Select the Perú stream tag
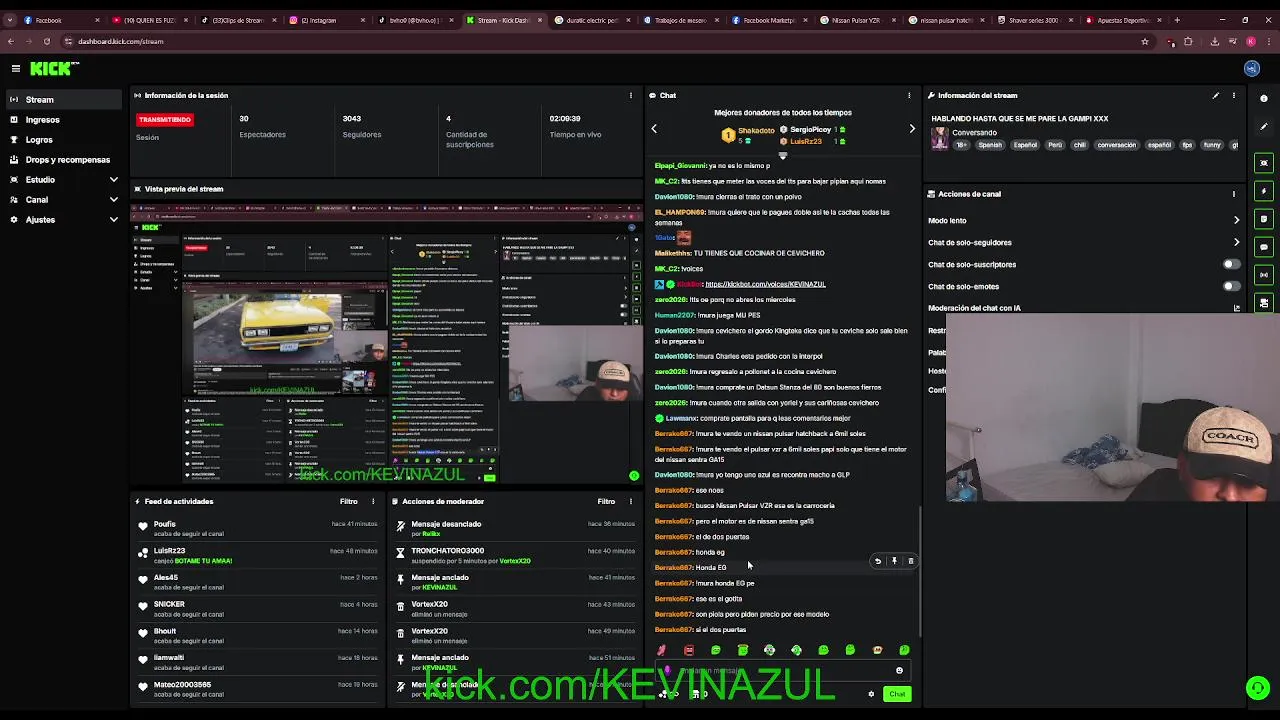This screenshot has height=720, width=1280. pyautogui.click(x=1055, y=145)
